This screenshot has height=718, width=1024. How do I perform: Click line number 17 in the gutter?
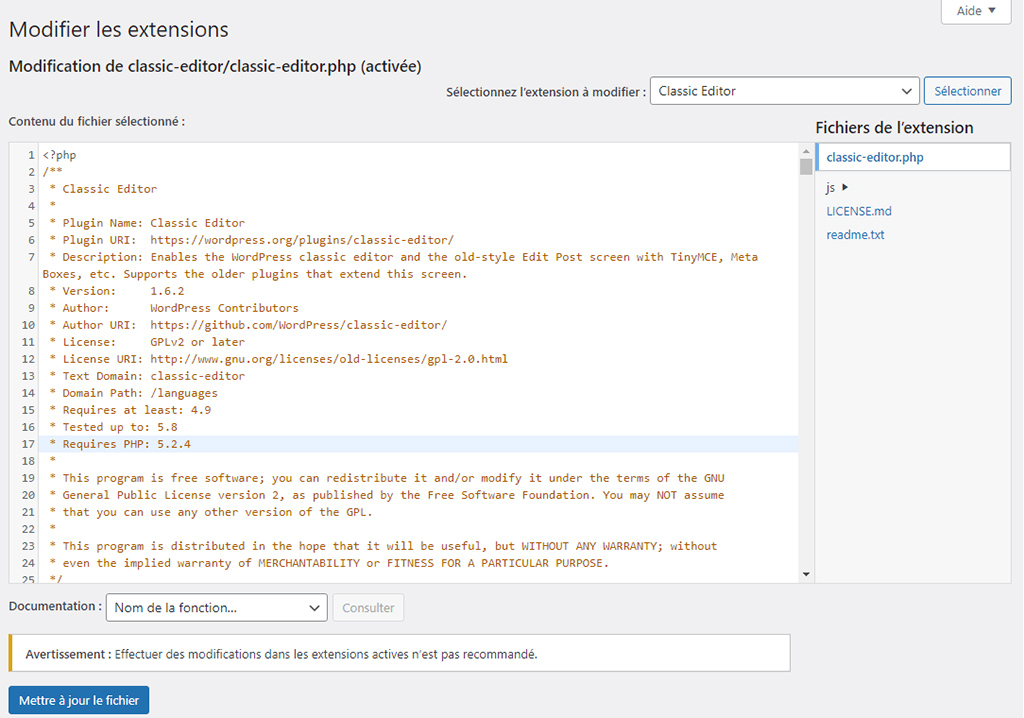pyautogui.click(x=29, y=444)
